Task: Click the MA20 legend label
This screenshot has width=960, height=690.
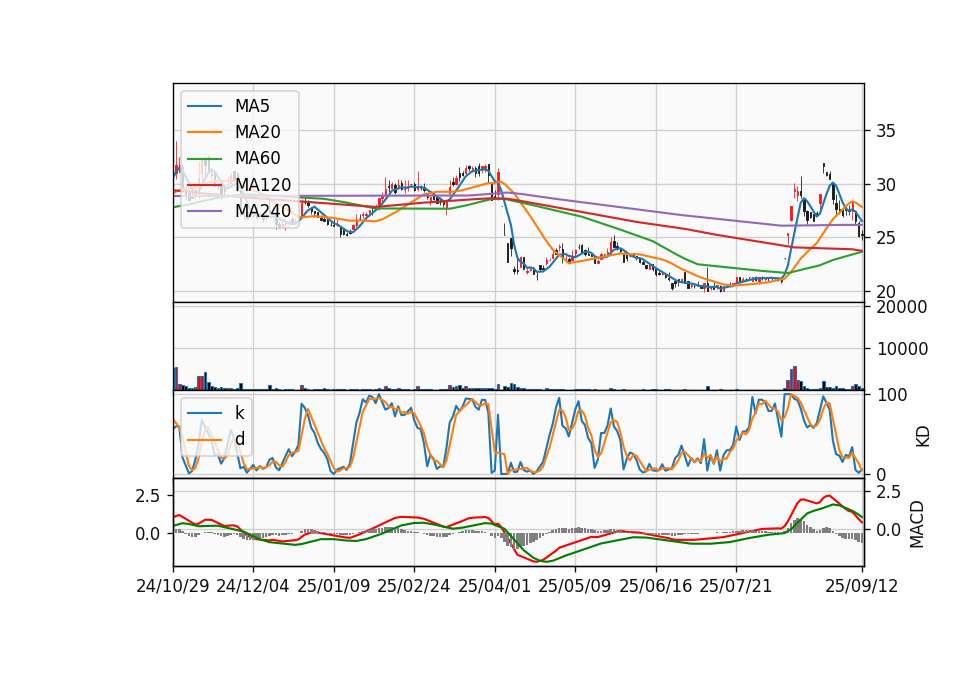Action: (257, 132)
